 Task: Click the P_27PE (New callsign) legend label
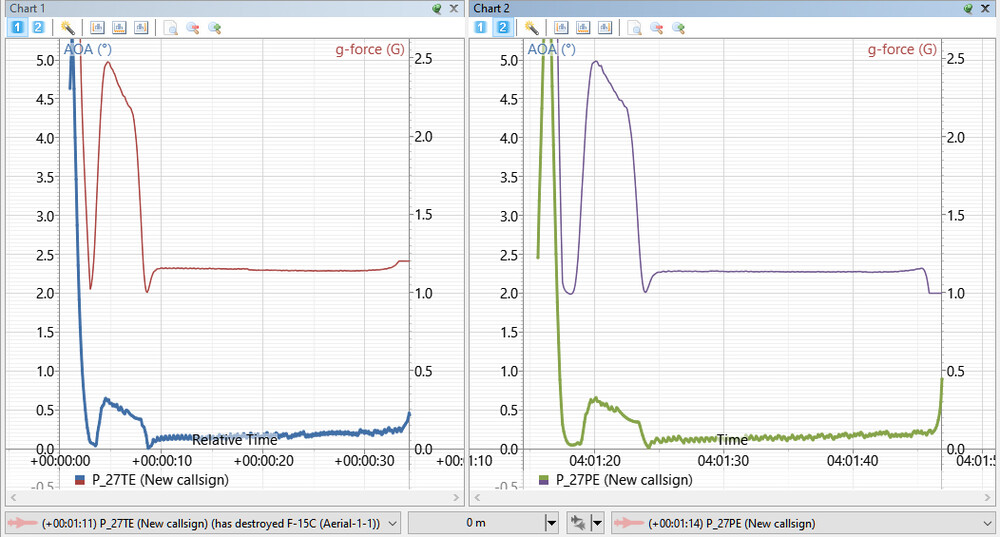tap(624, 480)
